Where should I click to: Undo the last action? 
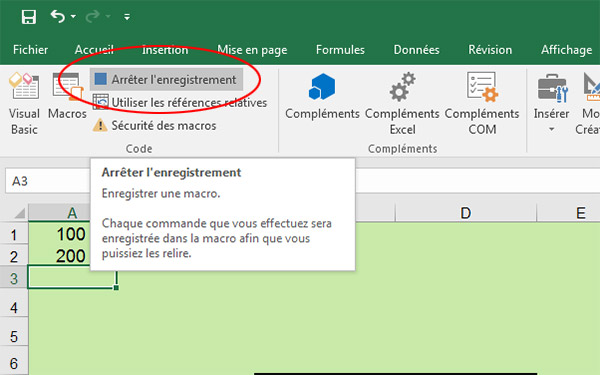coord(58,16)
